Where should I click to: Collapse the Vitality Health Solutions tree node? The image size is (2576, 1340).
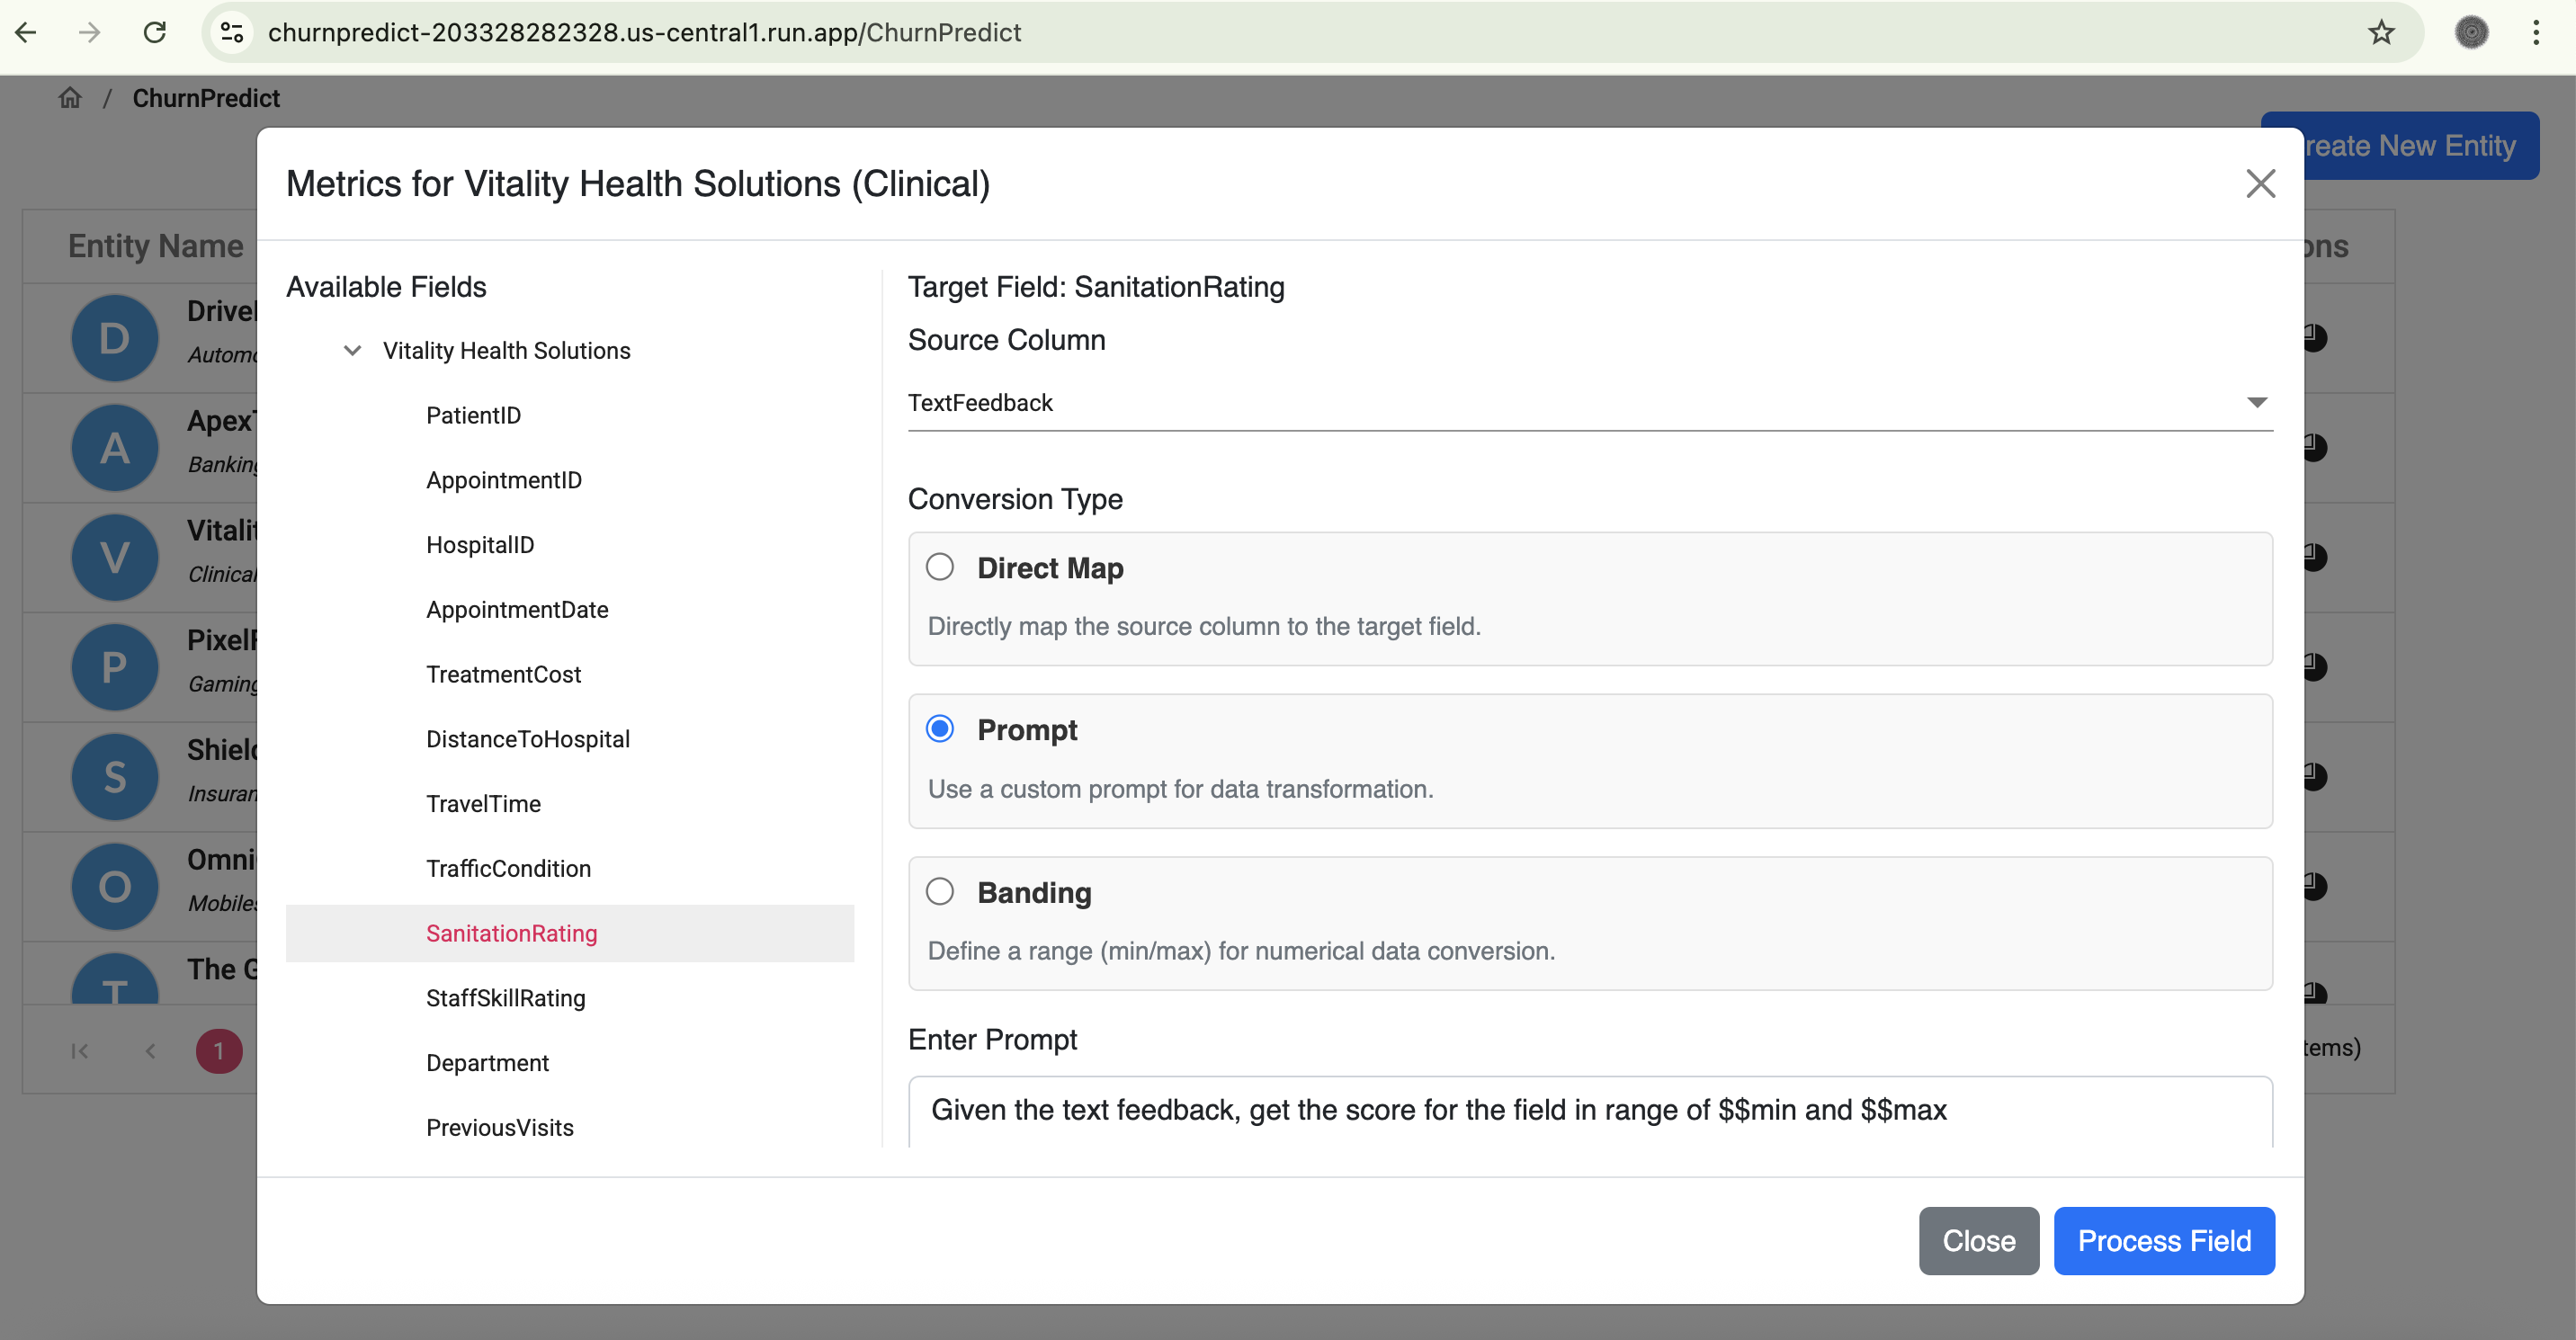click(352, 350)
